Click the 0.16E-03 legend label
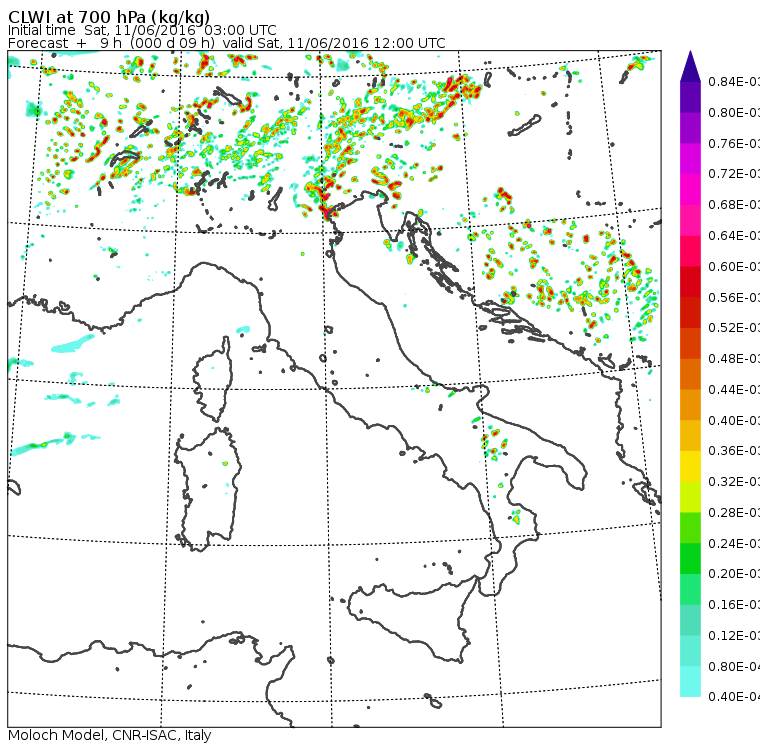760x749 pixels. pyautogui.click(x=734, y=605)
